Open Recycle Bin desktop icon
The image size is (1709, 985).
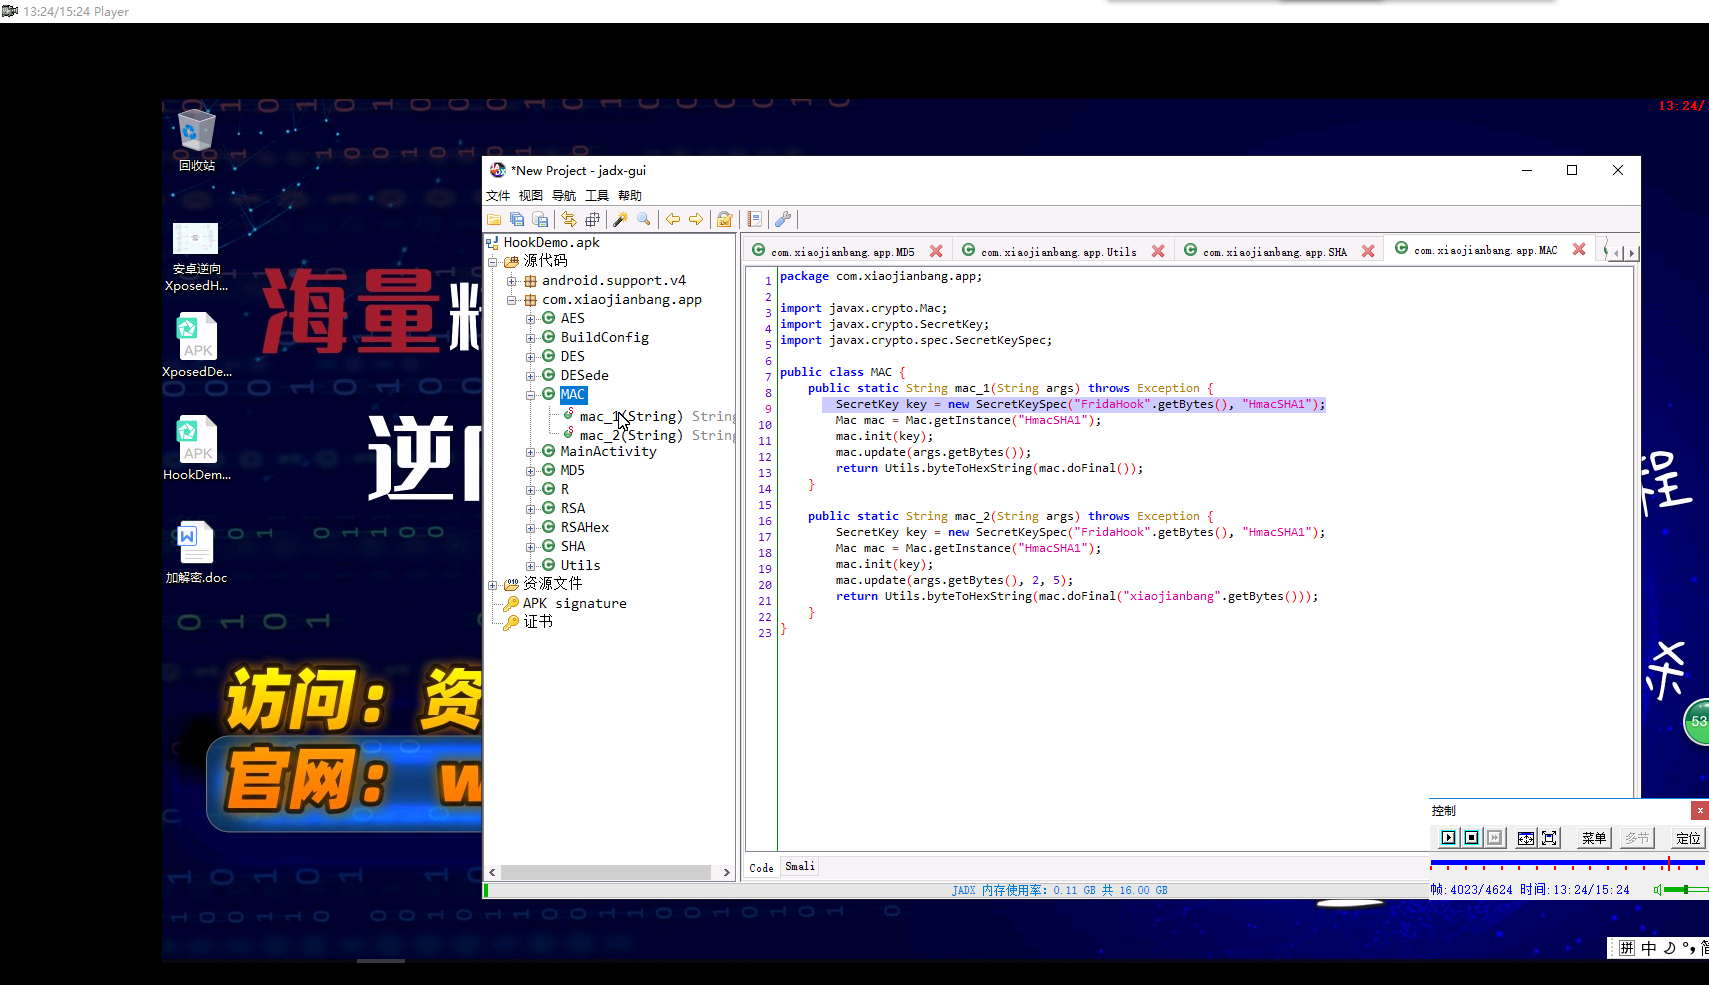click(x=196, y=140)
